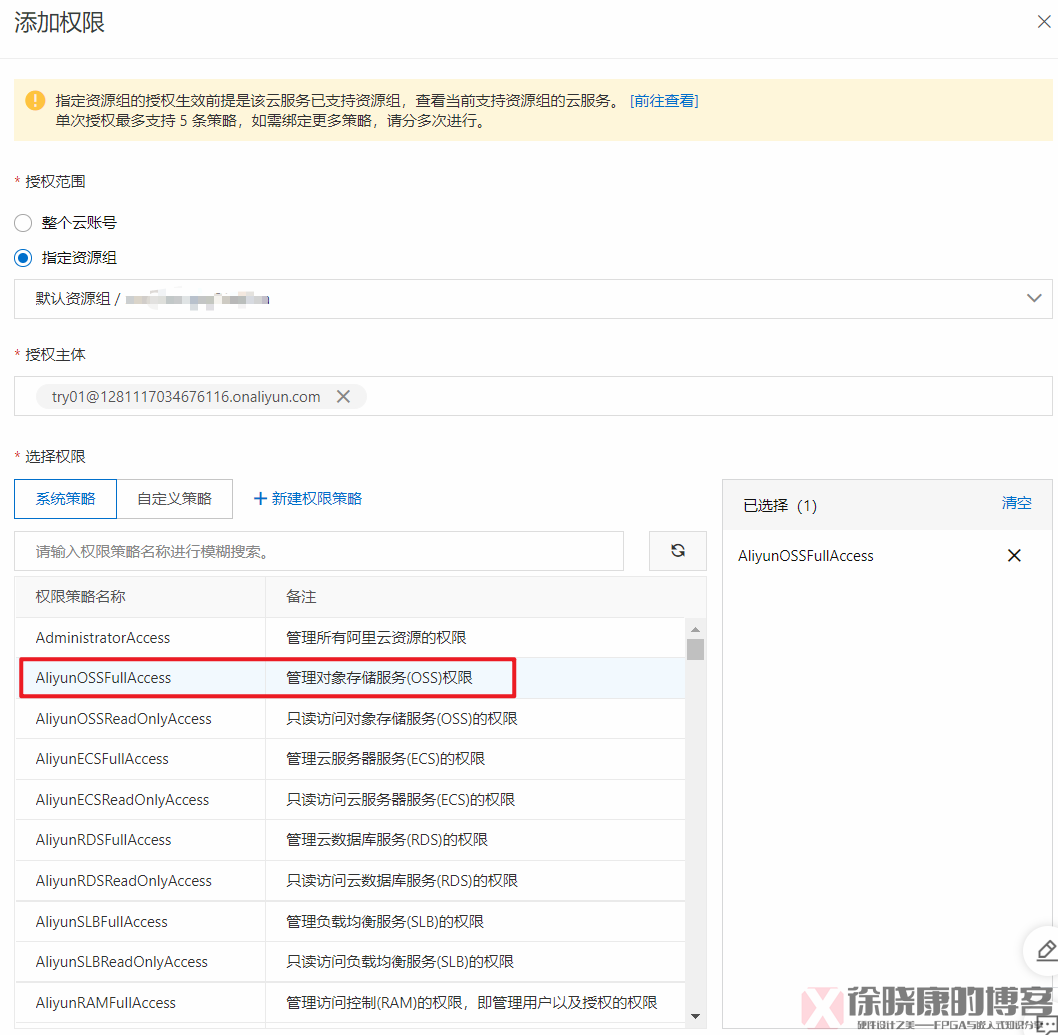
Task: Select AliyunRAMFullAccess policy row
Action: click(x=350, y=1003)
